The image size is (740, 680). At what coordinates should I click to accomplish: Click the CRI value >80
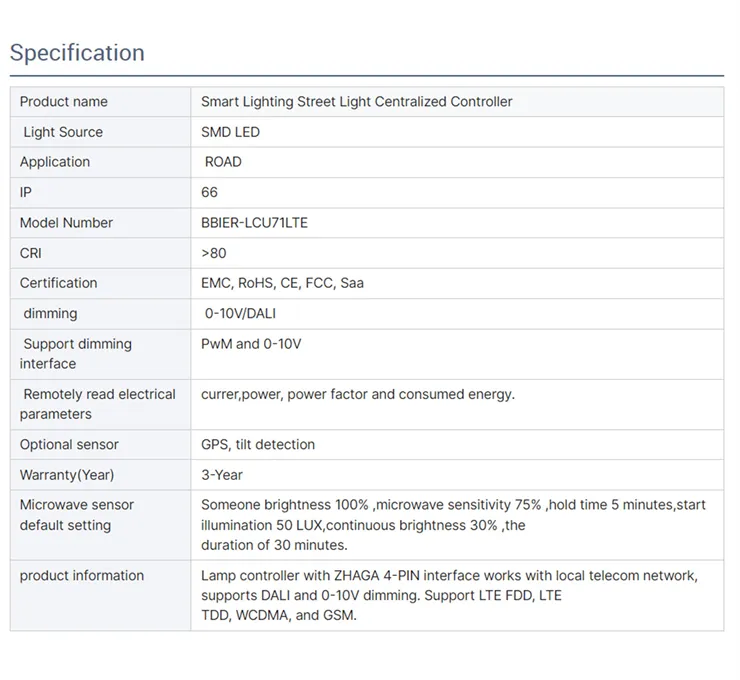(214, 253)
